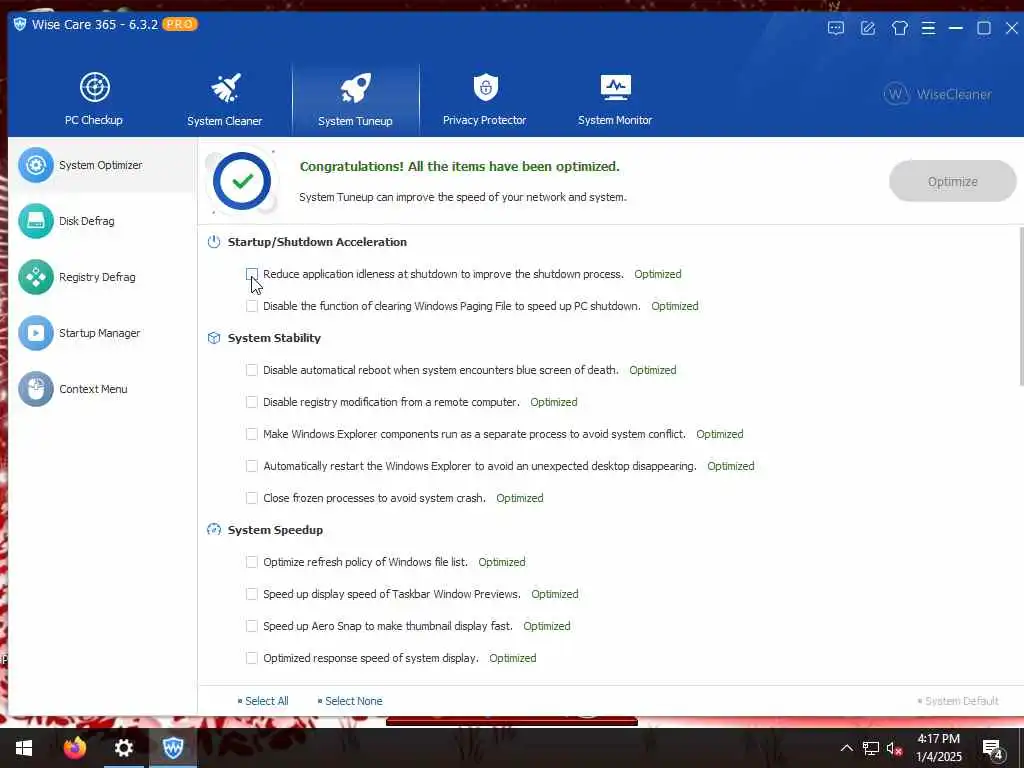This screenshot has width=1024, height=768.
Task: Open the System Cleaner broom icon
Action: pyautogui.click(x=225, y=88)
